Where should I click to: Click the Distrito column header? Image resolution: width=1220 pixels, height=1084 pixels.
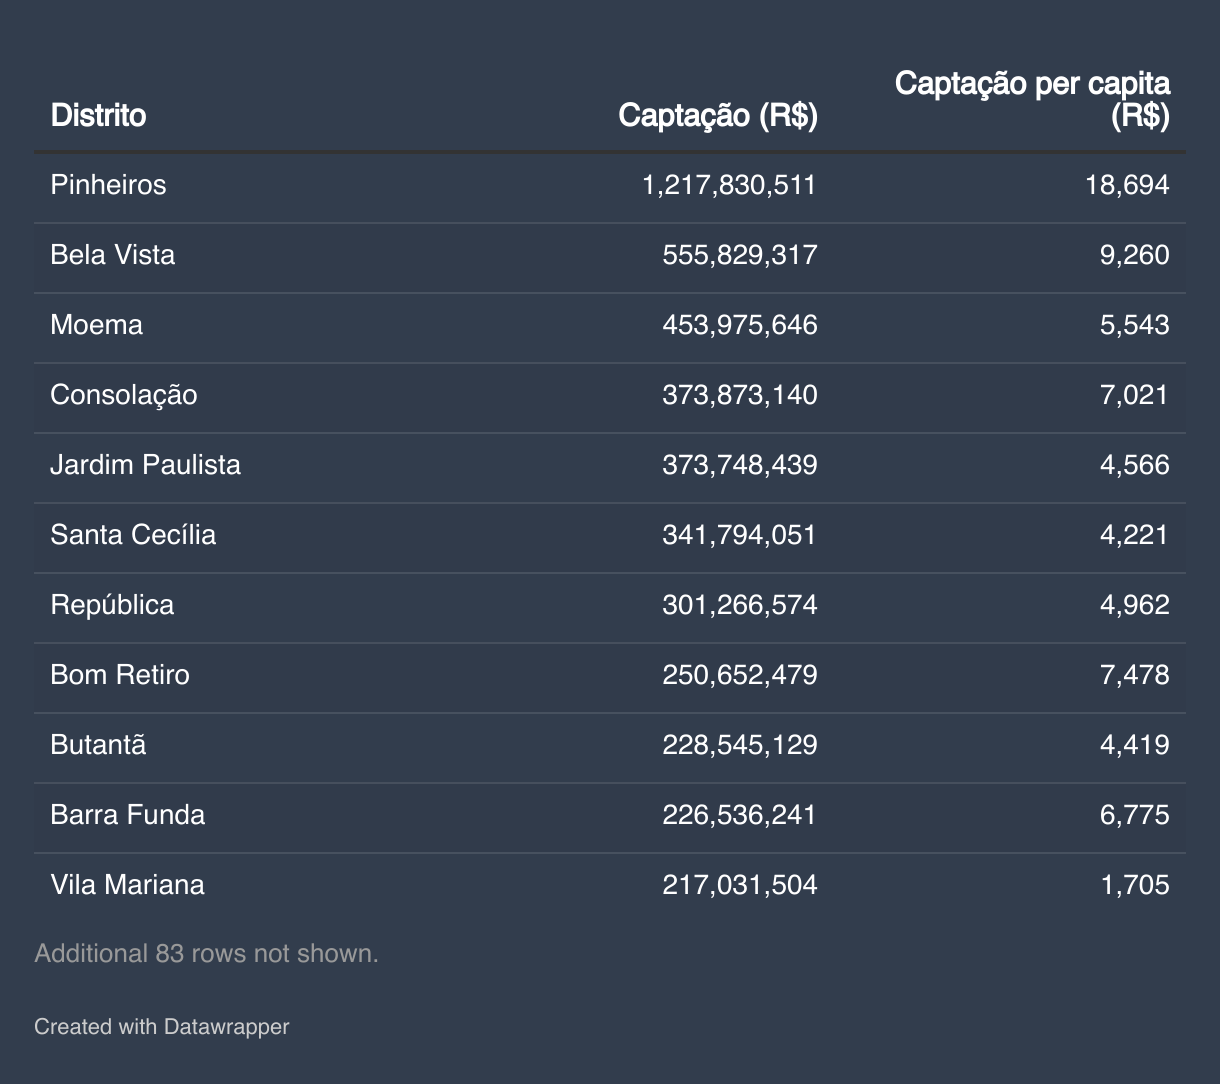pyautogui.click(x=98, y=116)
